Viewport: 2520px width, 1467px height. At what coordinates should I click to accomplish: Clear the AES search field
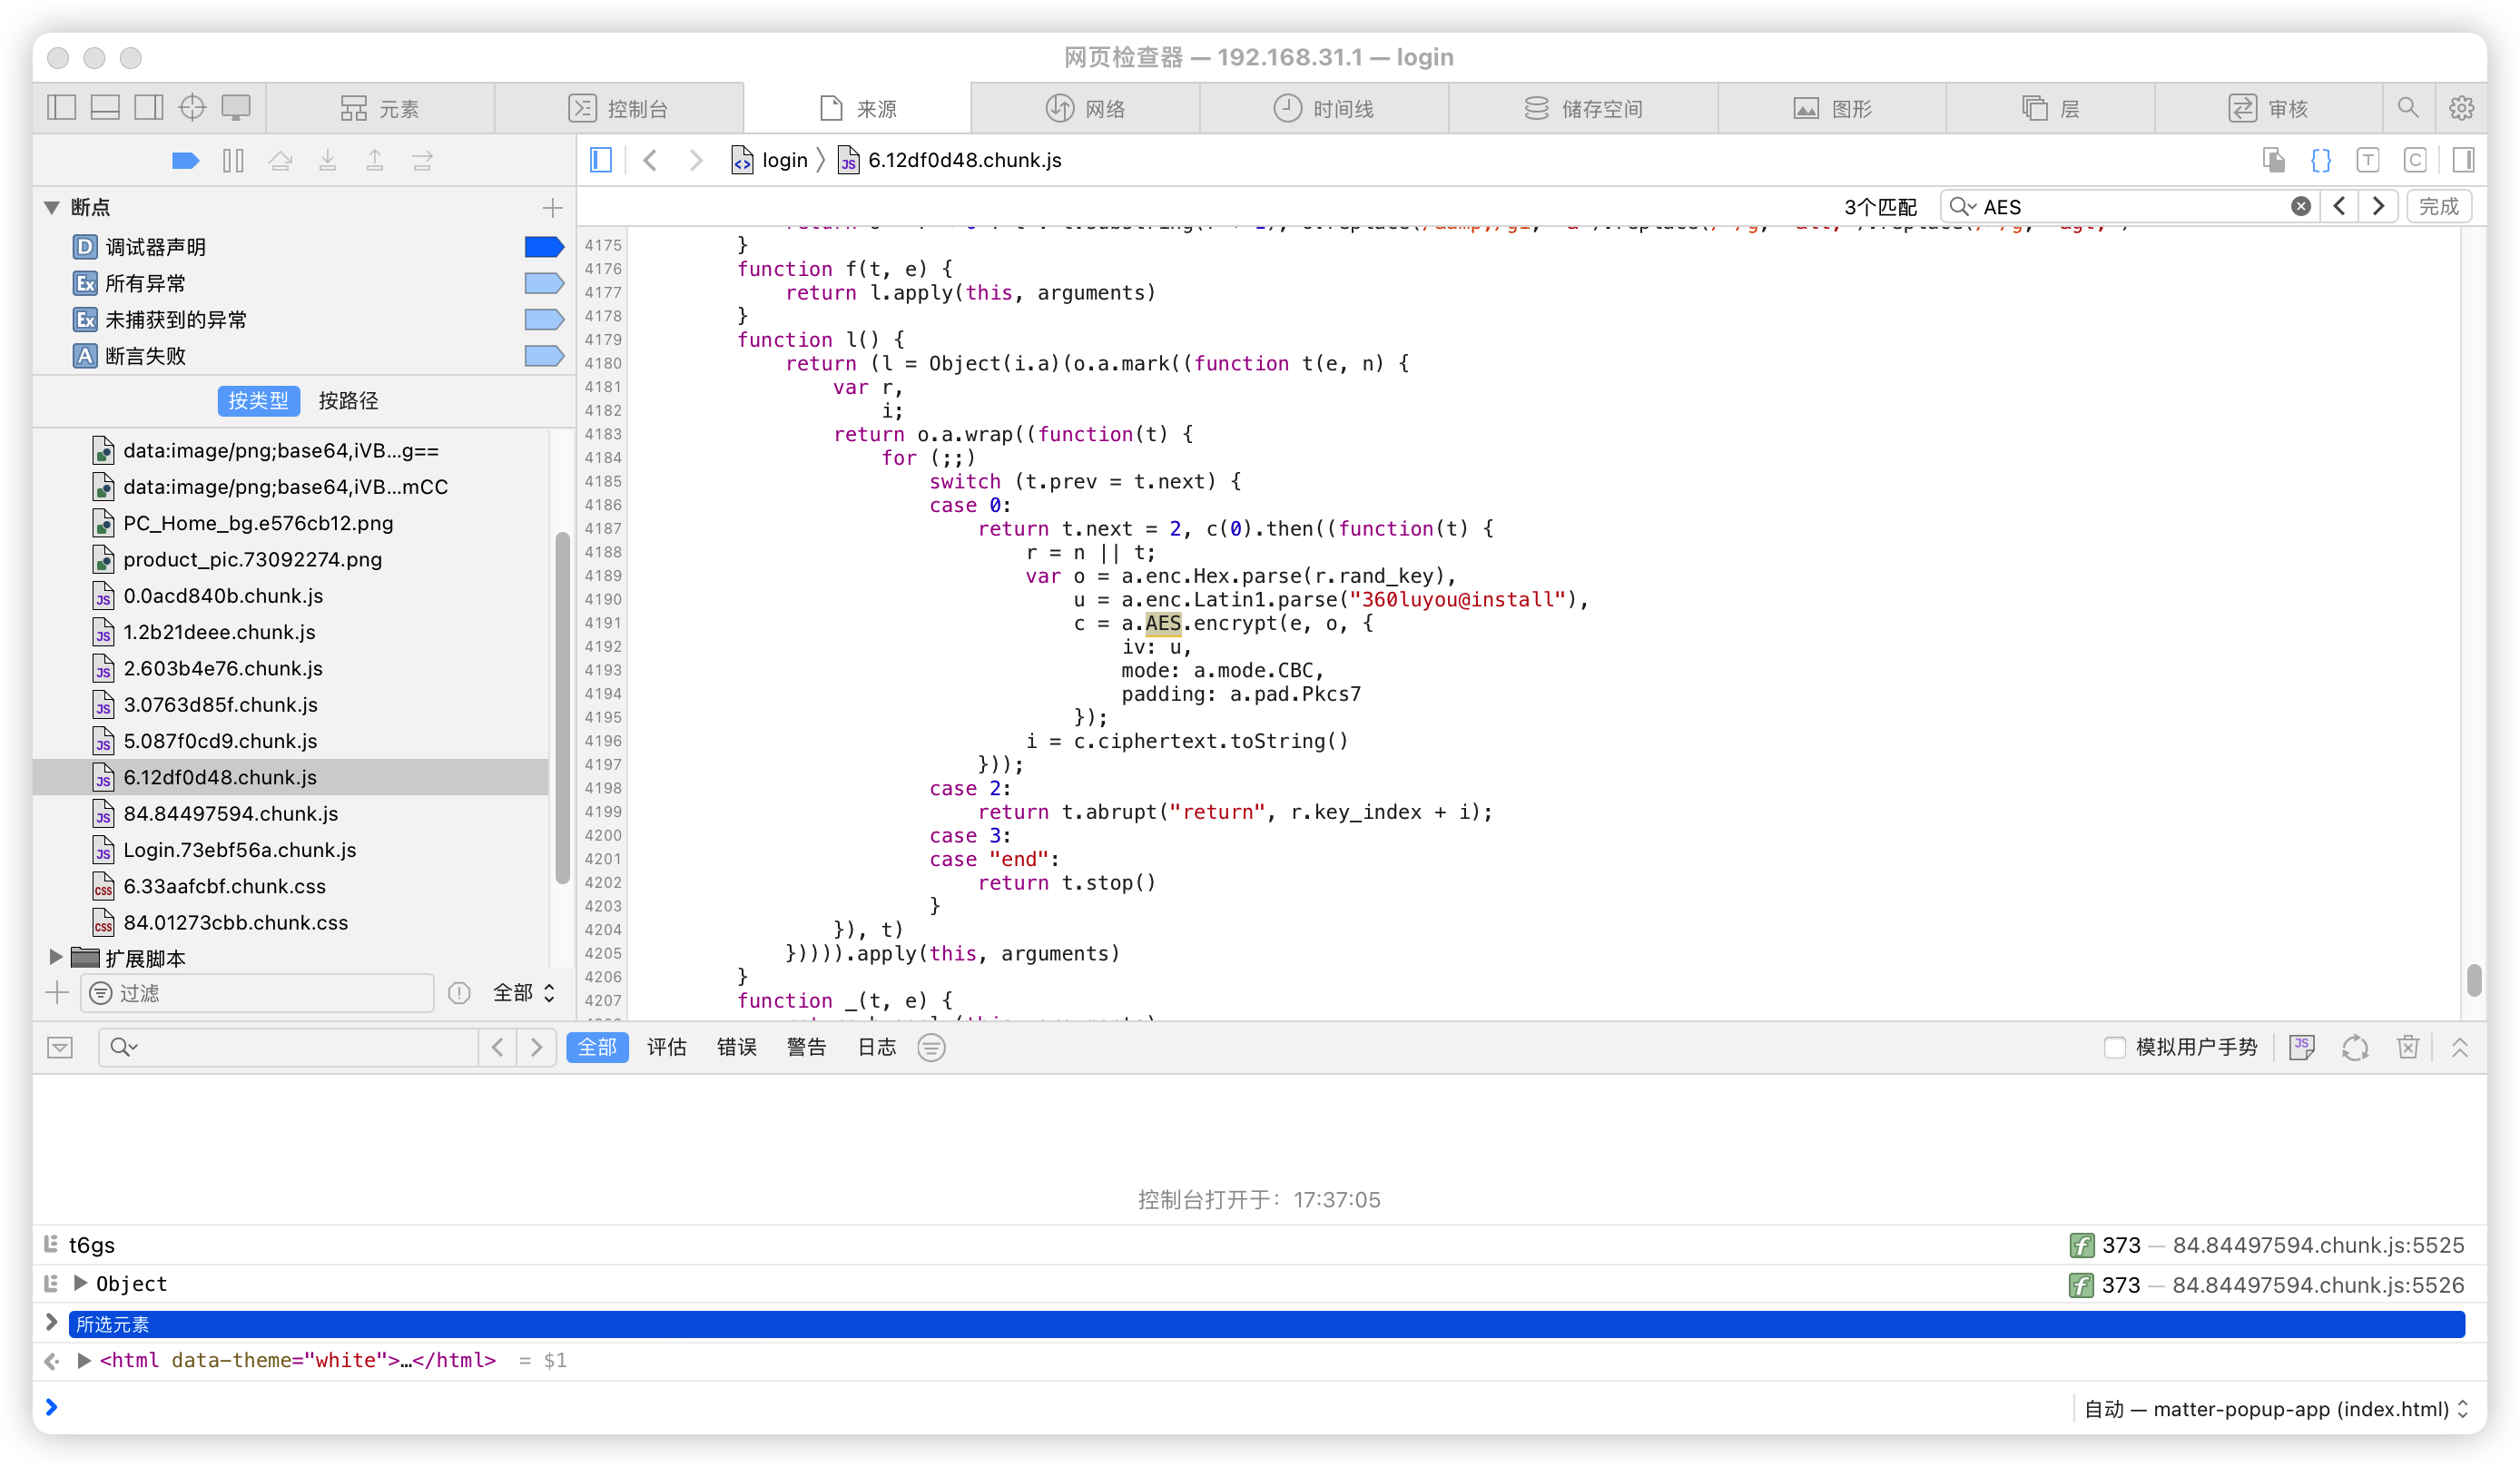(x=2300, y=206)
